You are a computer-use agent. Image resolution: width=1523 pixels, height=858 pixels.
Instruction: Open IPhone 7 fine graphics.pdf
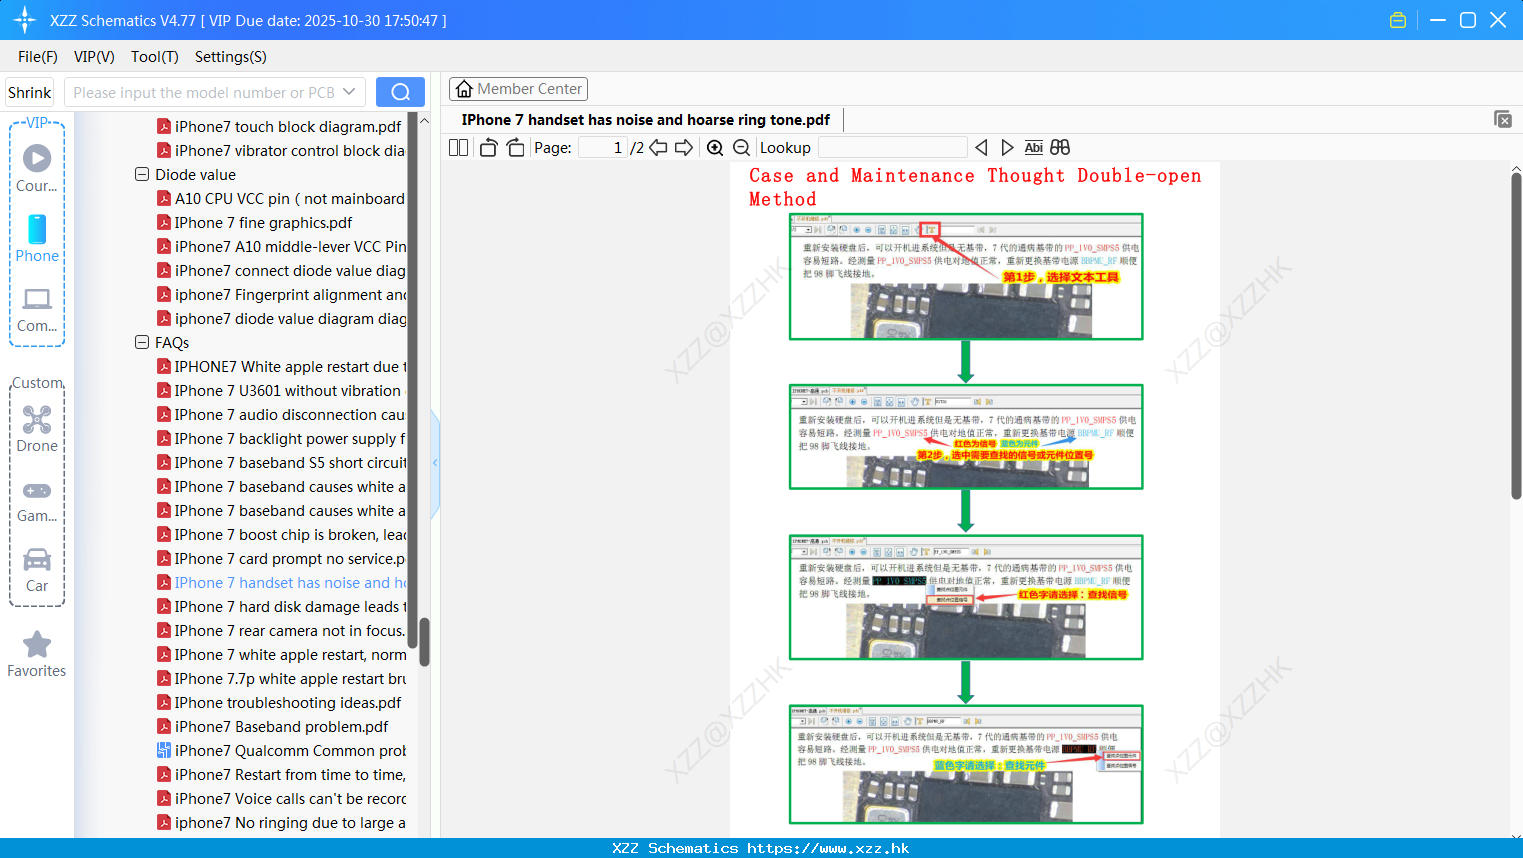(x=255, y=222)
